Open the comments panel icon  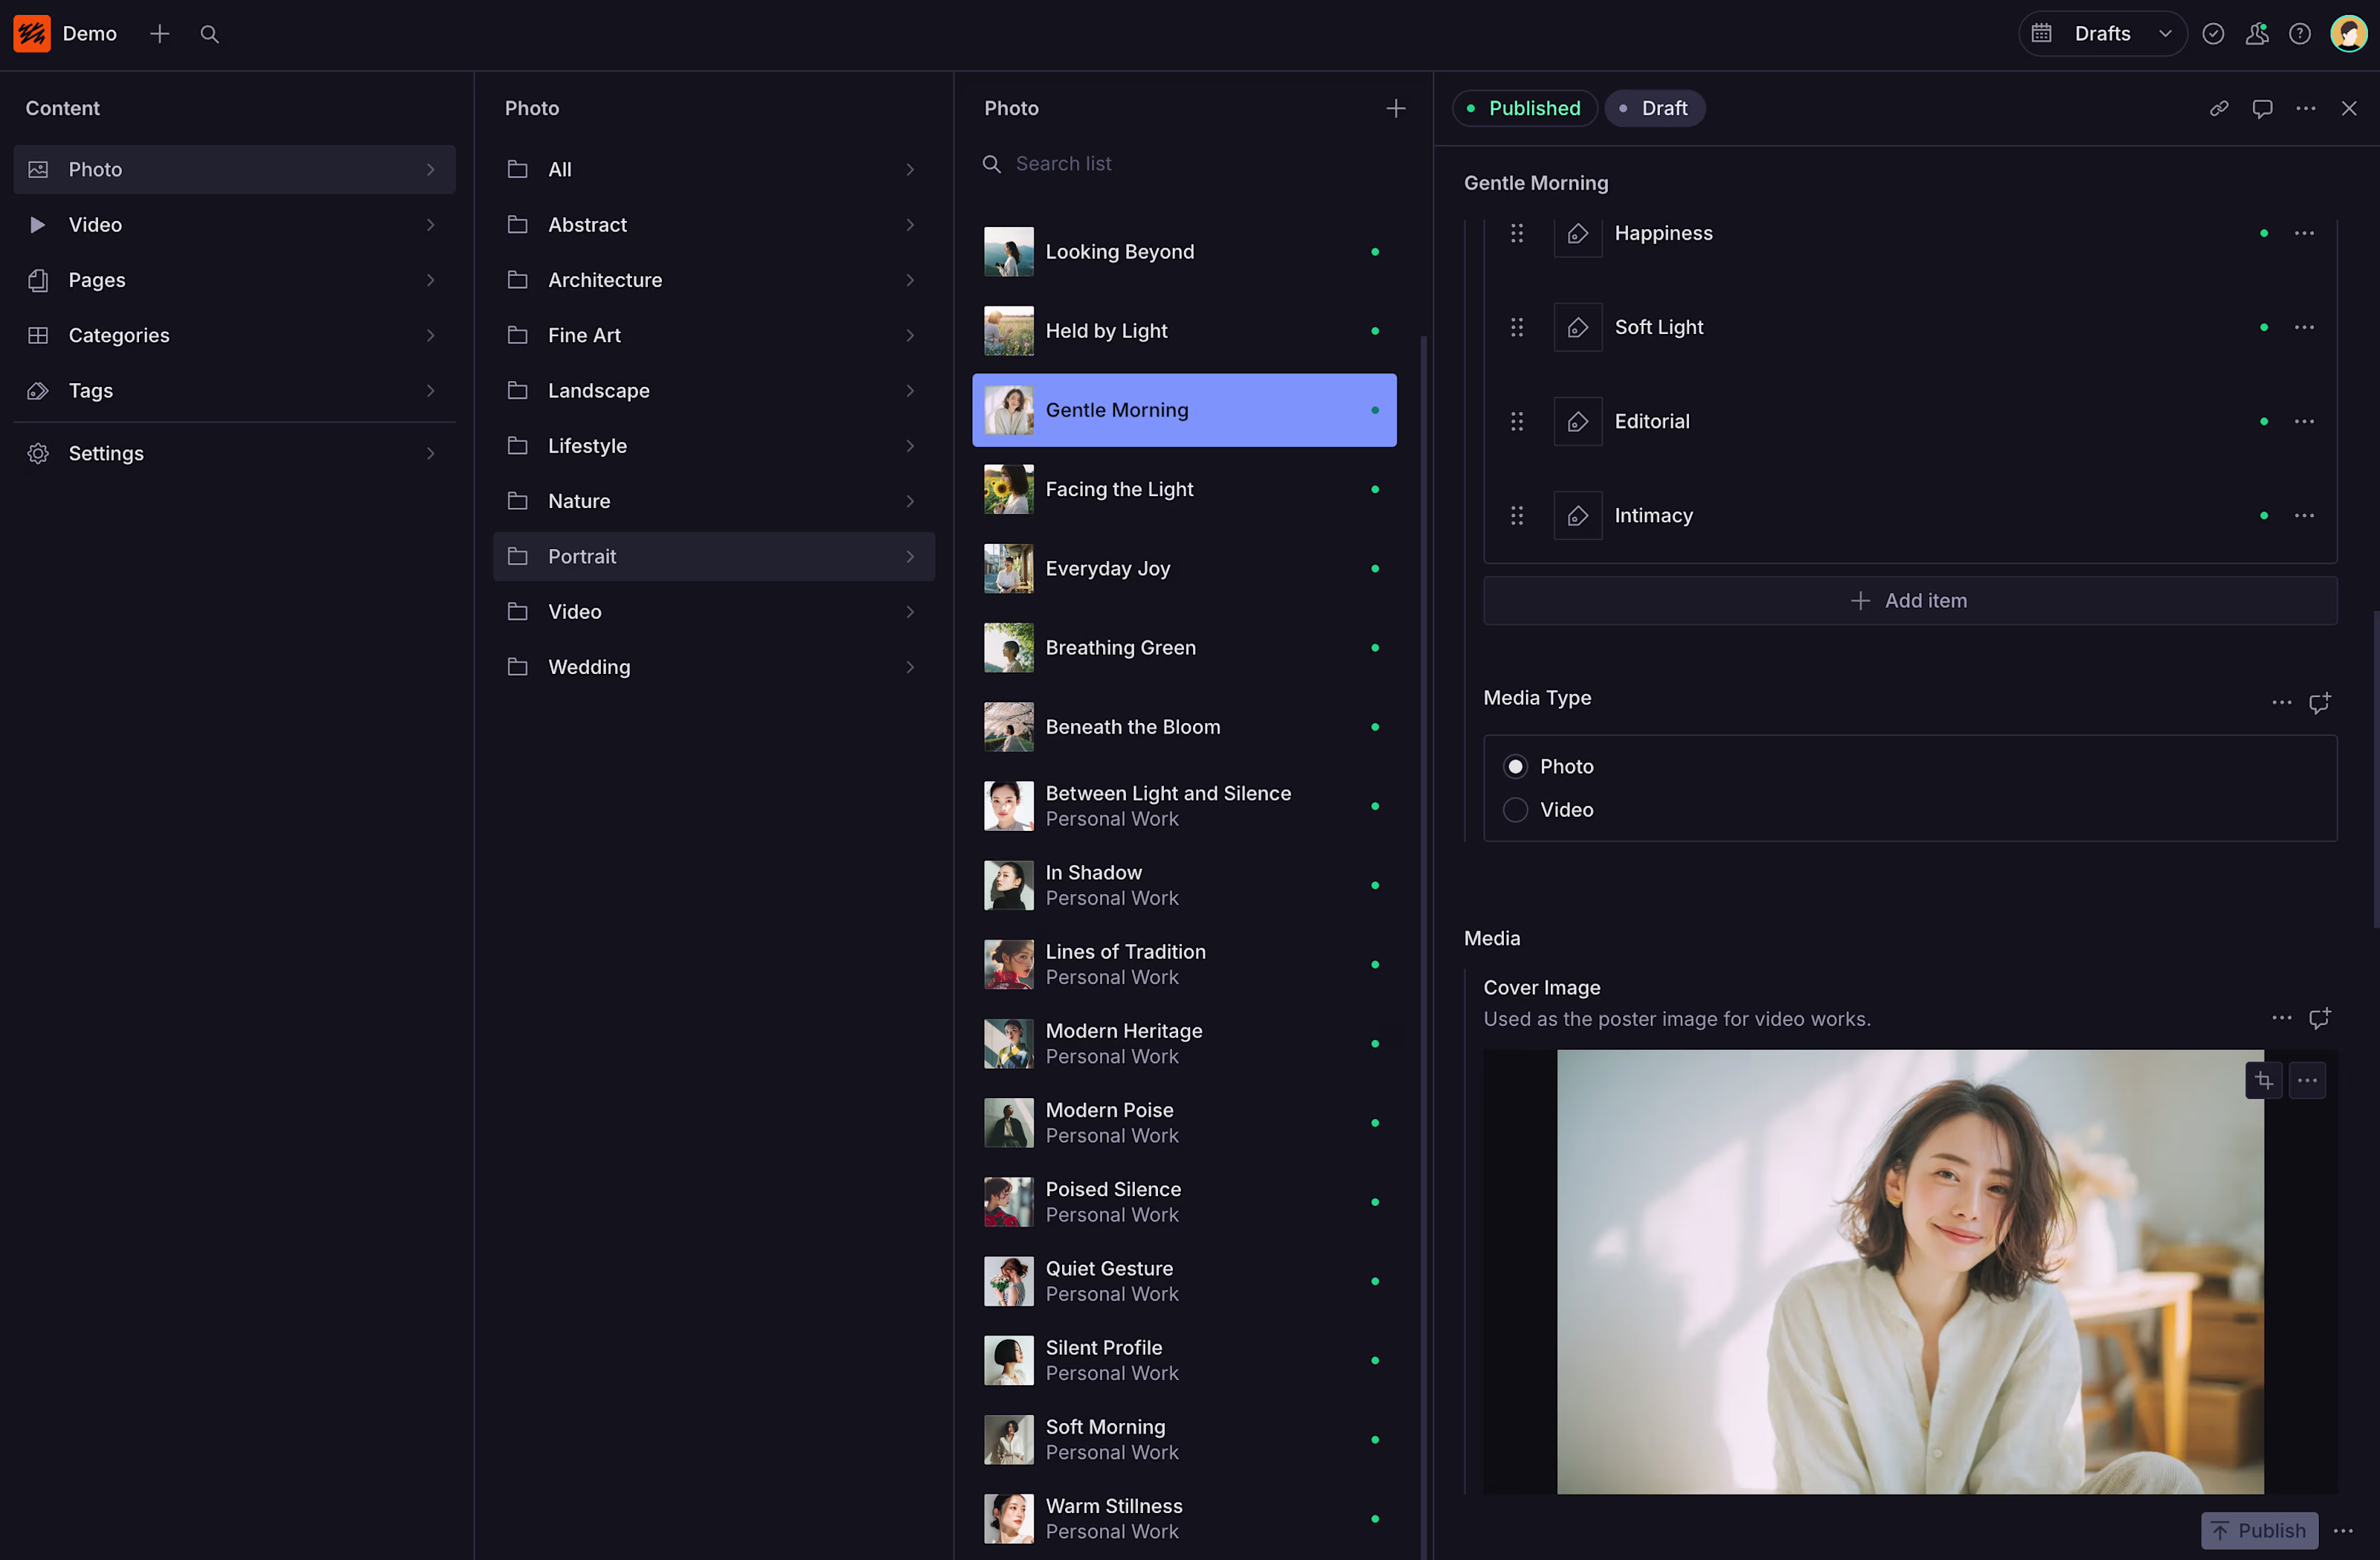(2262, 108)
